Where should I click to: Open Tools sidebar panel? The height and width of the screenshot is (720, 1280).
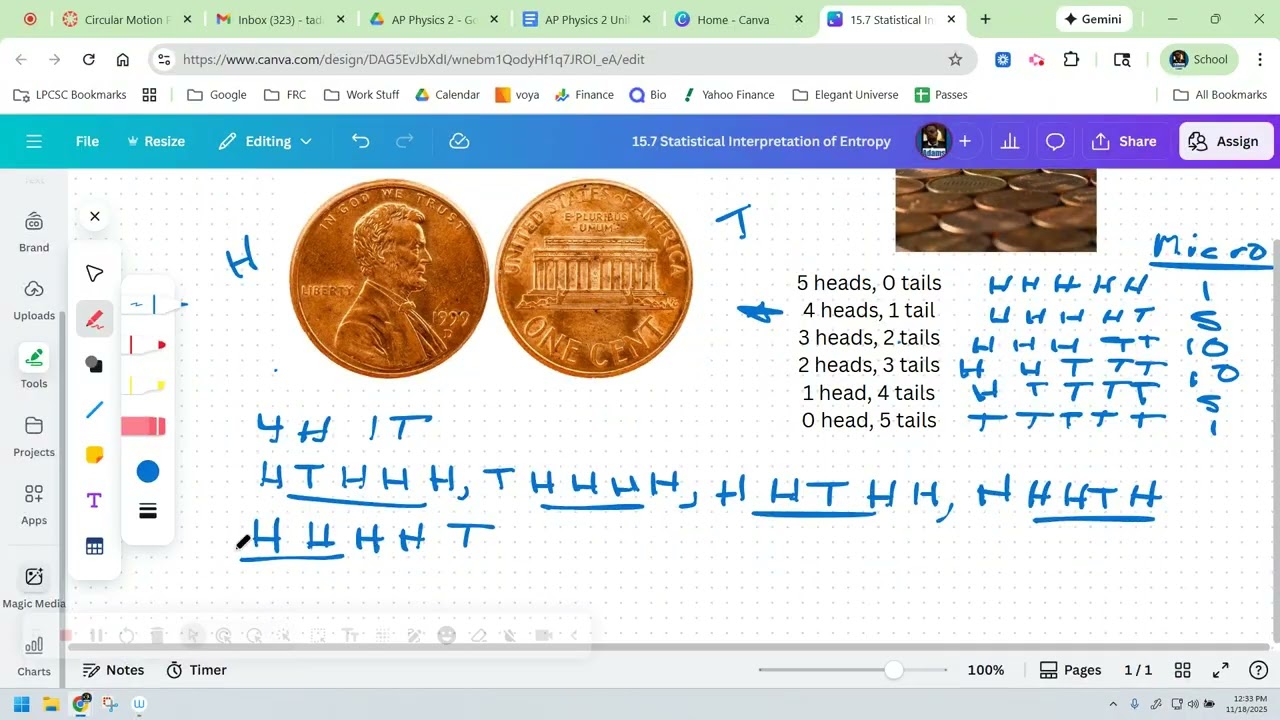point(34,368)
